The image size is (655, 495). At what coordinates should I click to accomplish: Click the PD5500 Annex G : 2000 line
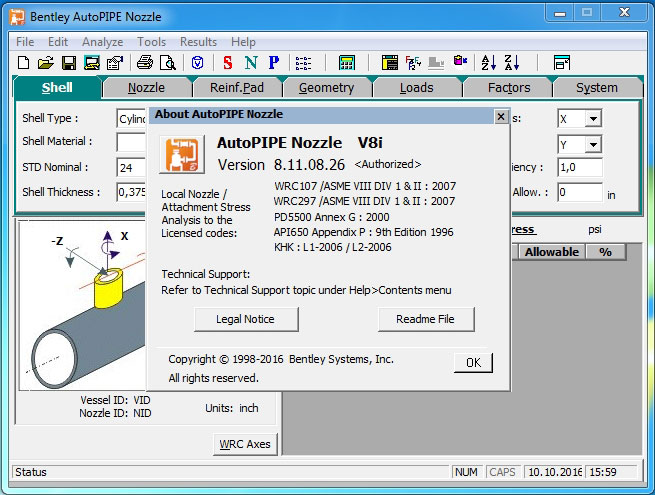click(x=331, y=217)
